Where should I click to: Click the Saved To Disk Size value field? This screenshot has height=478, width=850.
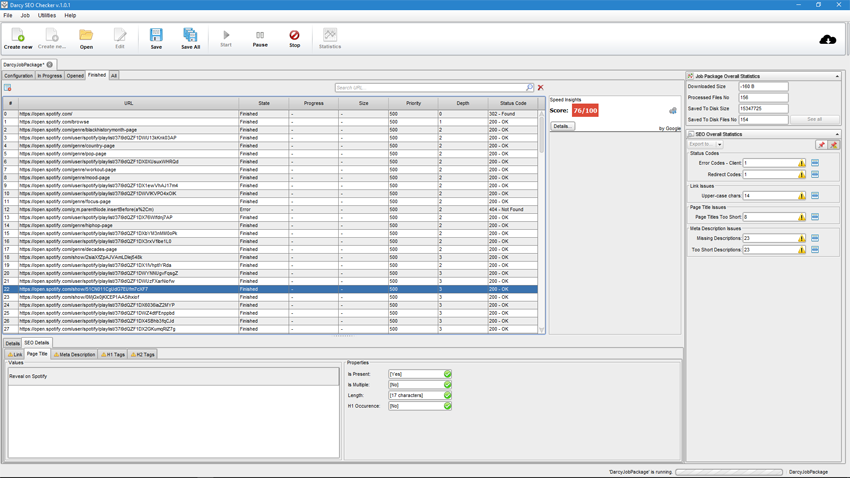[763, 108]
